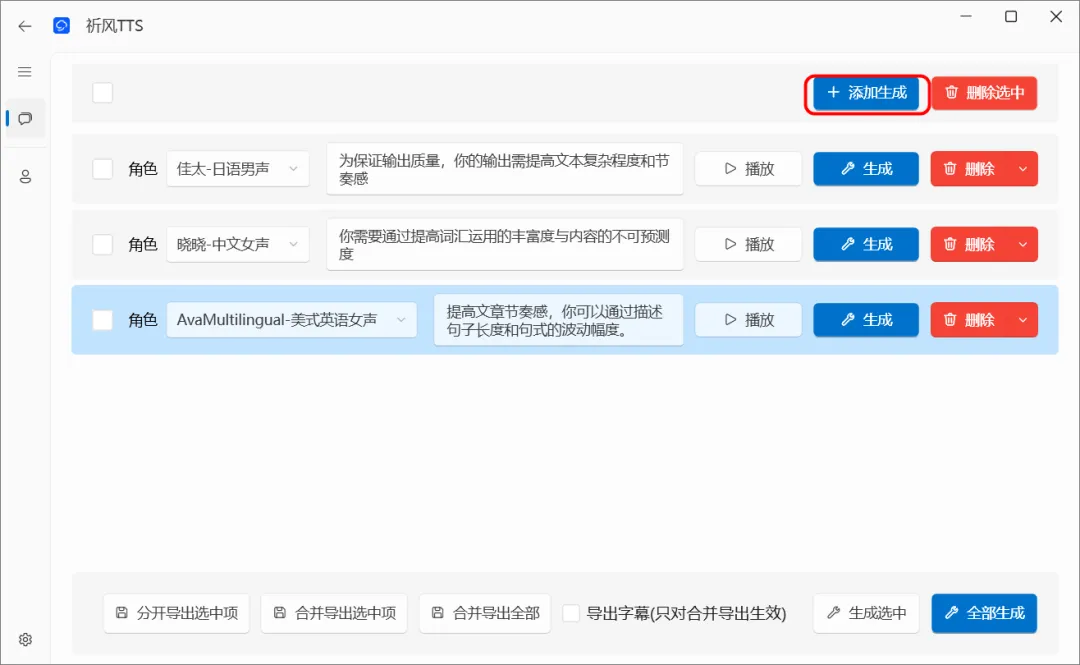Open the 佳太-日语男声 voice dropdown

pyautogui.click(x=238, y=169)
